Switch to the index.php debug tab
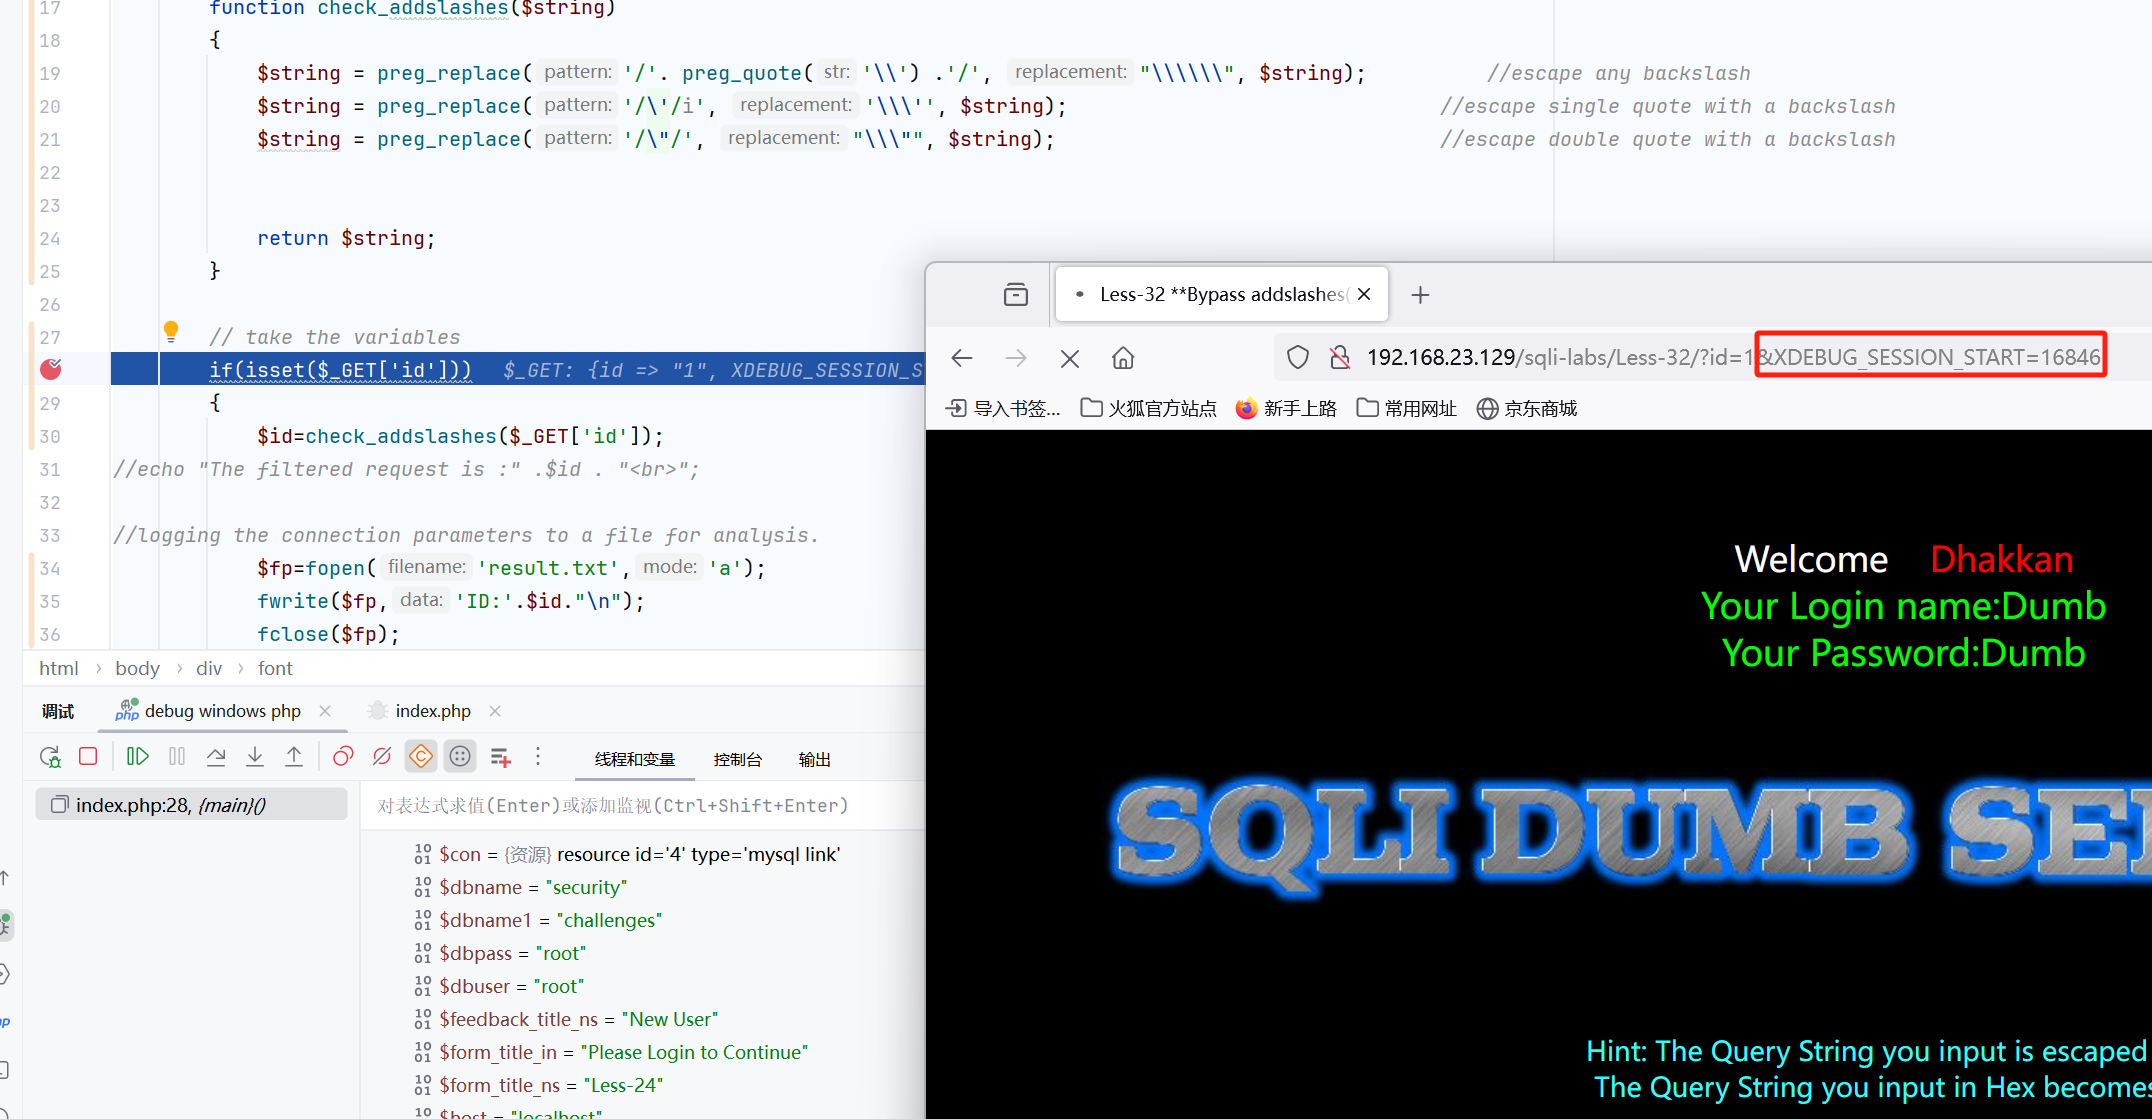This screenshot has height=1119, width=2152. point(432,711)
